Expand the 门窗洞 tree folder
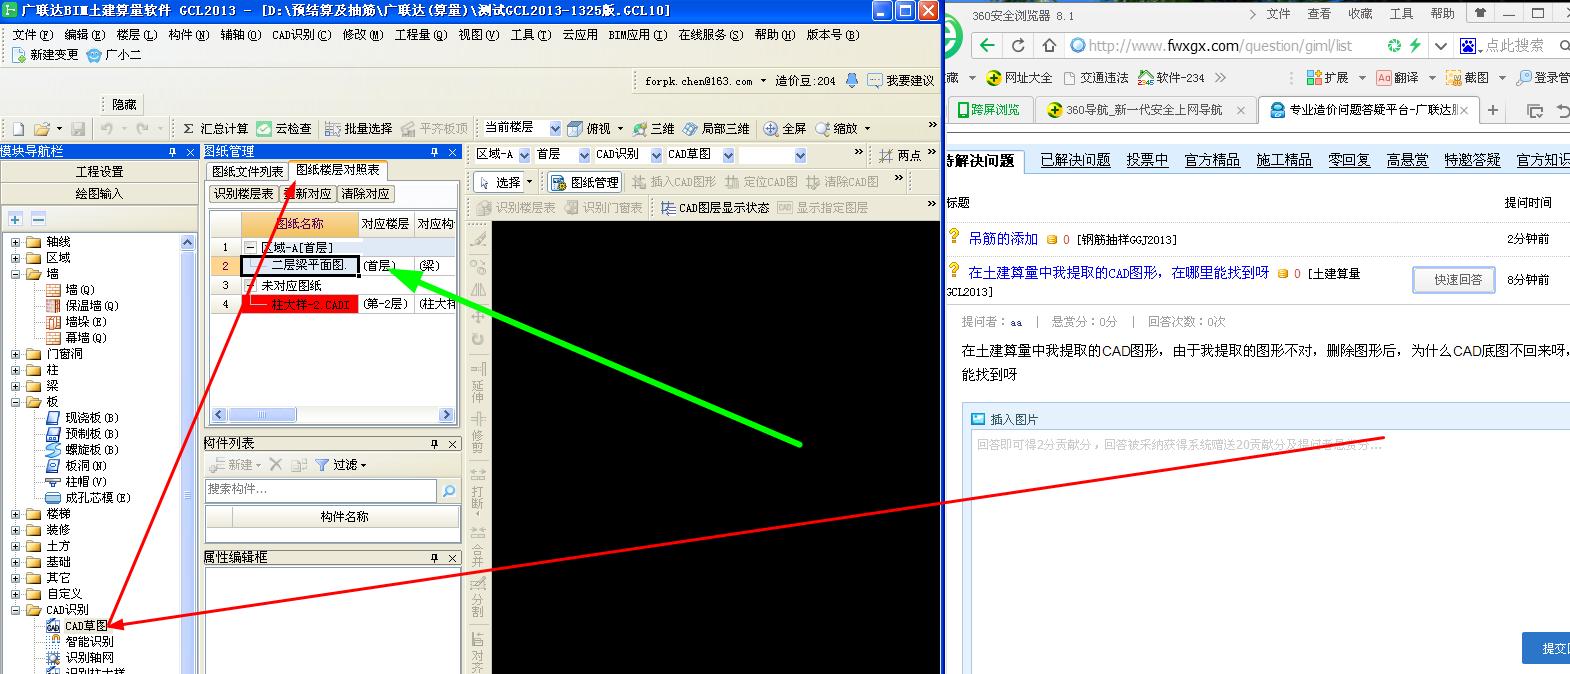The height and width of the screenshot is (674, 1570). (x=15, y=354)
